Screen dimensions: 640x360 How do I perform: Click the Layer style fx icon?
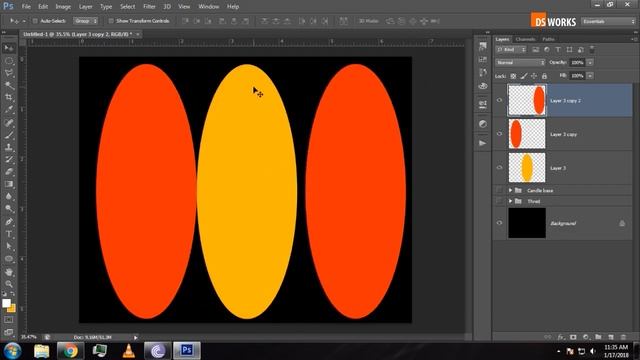click(560, 337)
